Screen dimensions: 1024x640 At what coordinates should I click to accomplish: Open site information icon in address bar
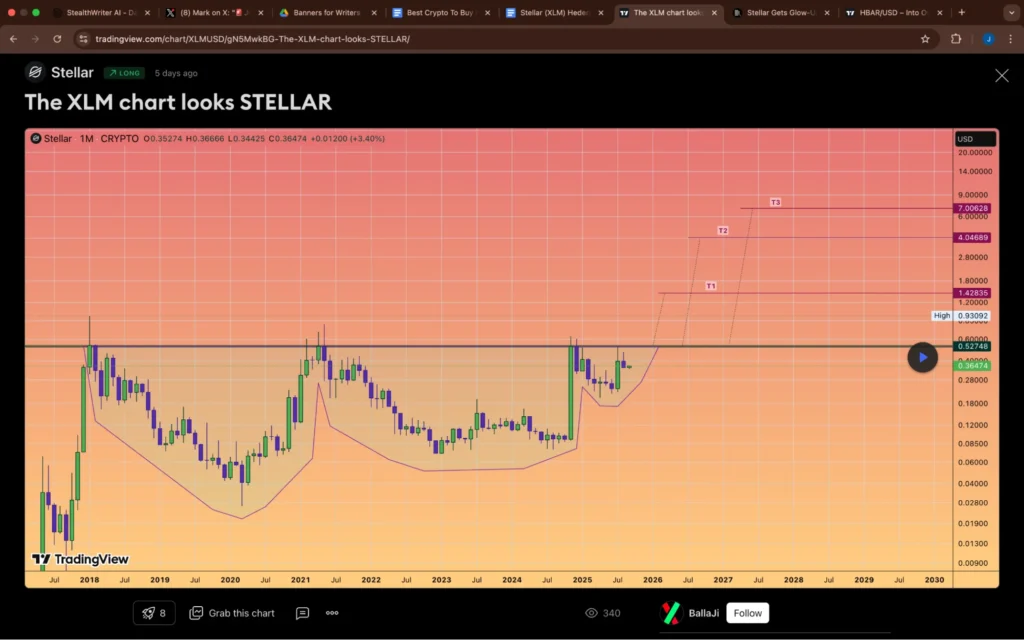(x=83, y=39)
